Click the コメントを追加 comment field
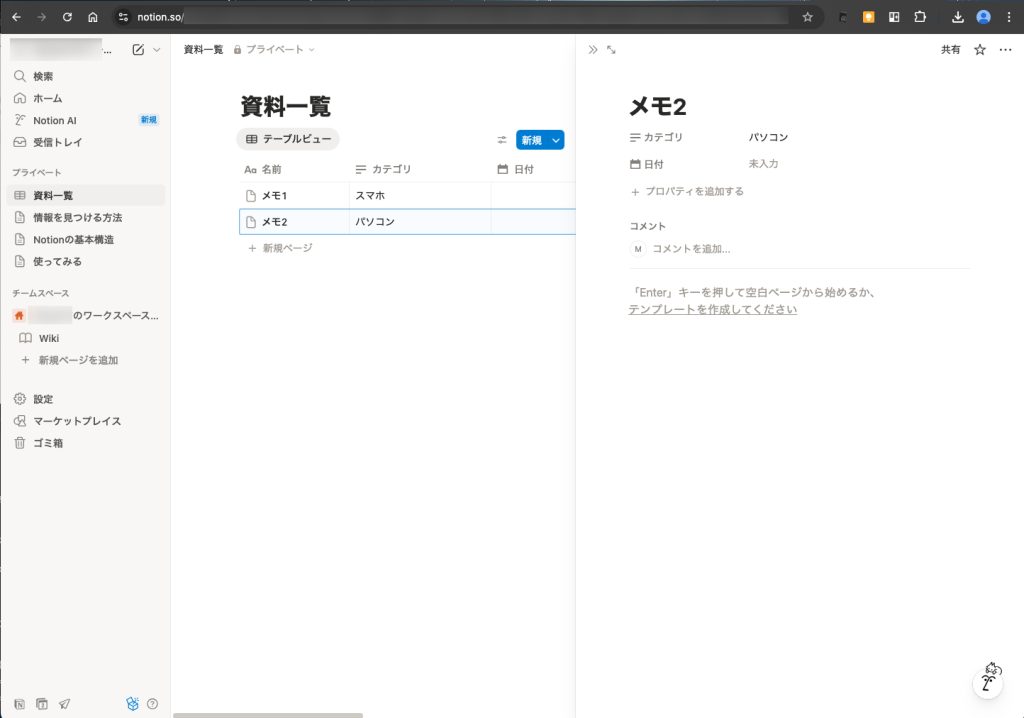 (x=691, y=249)
